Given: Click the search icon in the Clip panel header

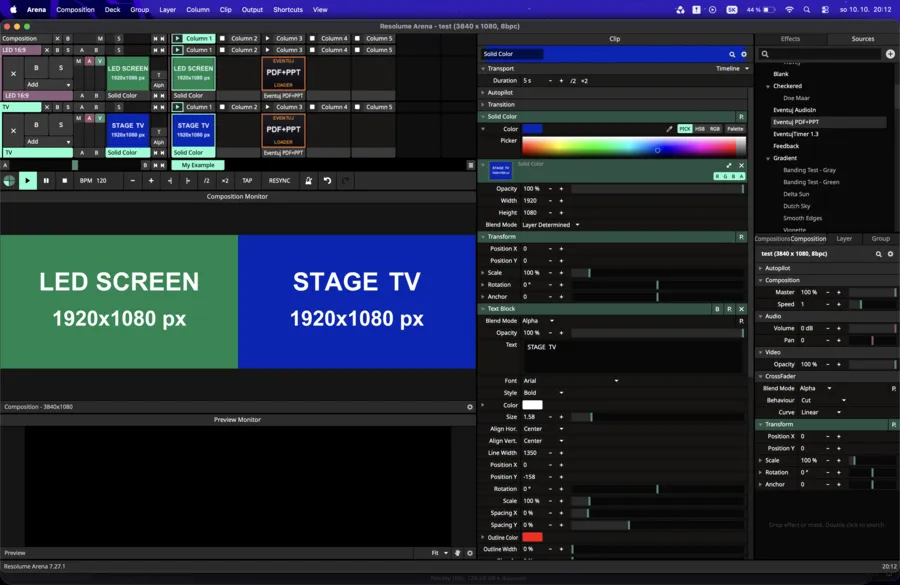Looking at the screenshot, I should coord(732,55).
